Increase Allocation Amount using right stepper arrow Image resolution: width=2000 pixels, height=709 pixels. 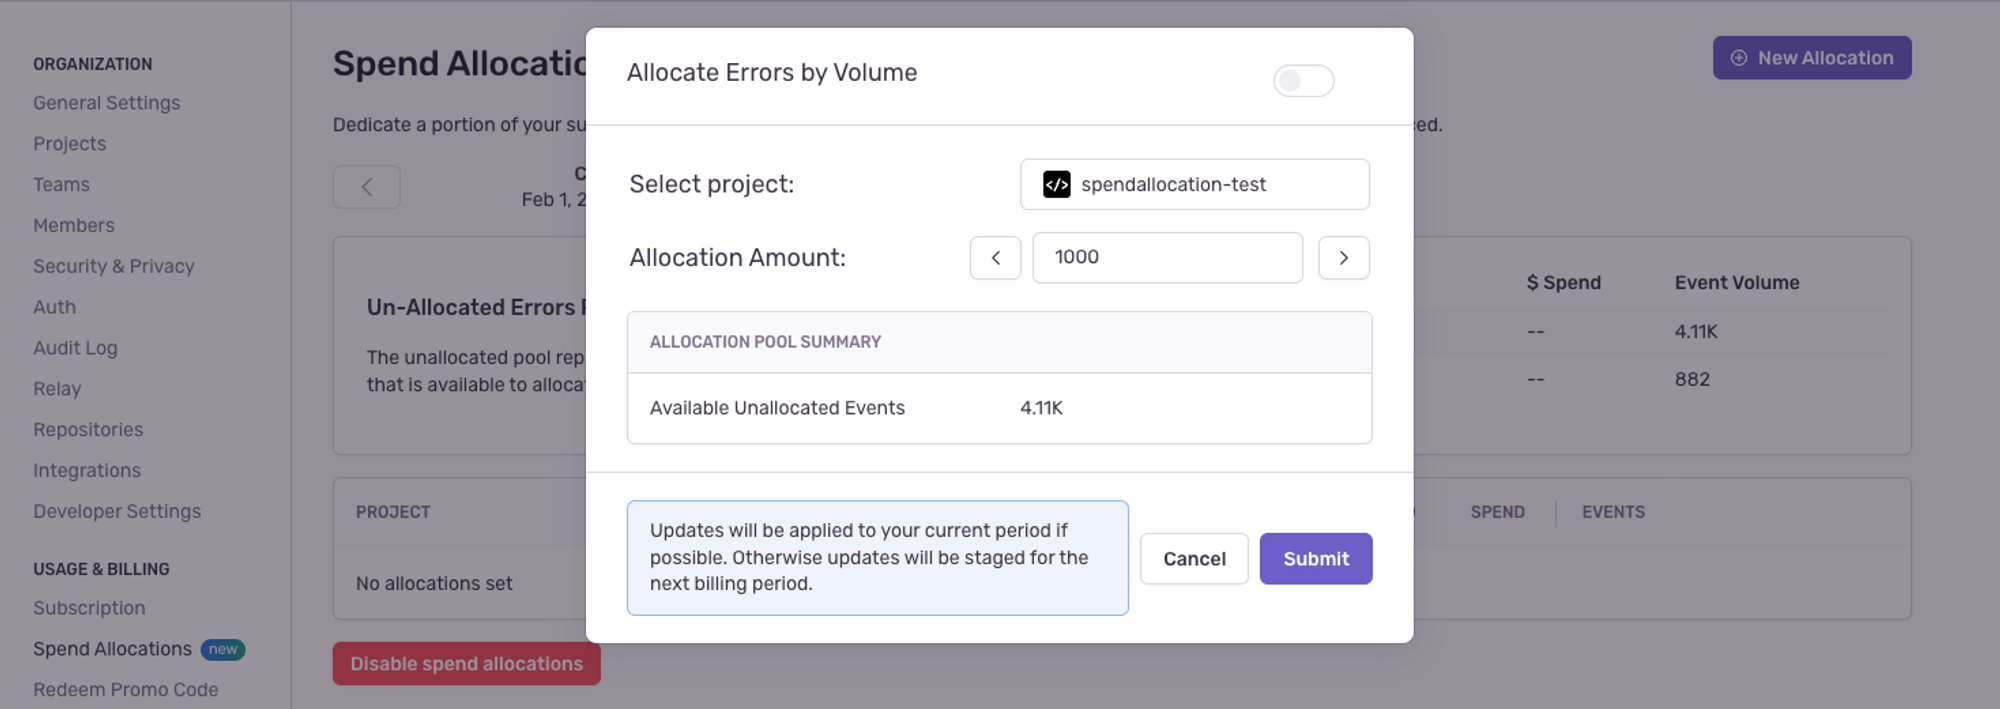tap(1344, 257)
